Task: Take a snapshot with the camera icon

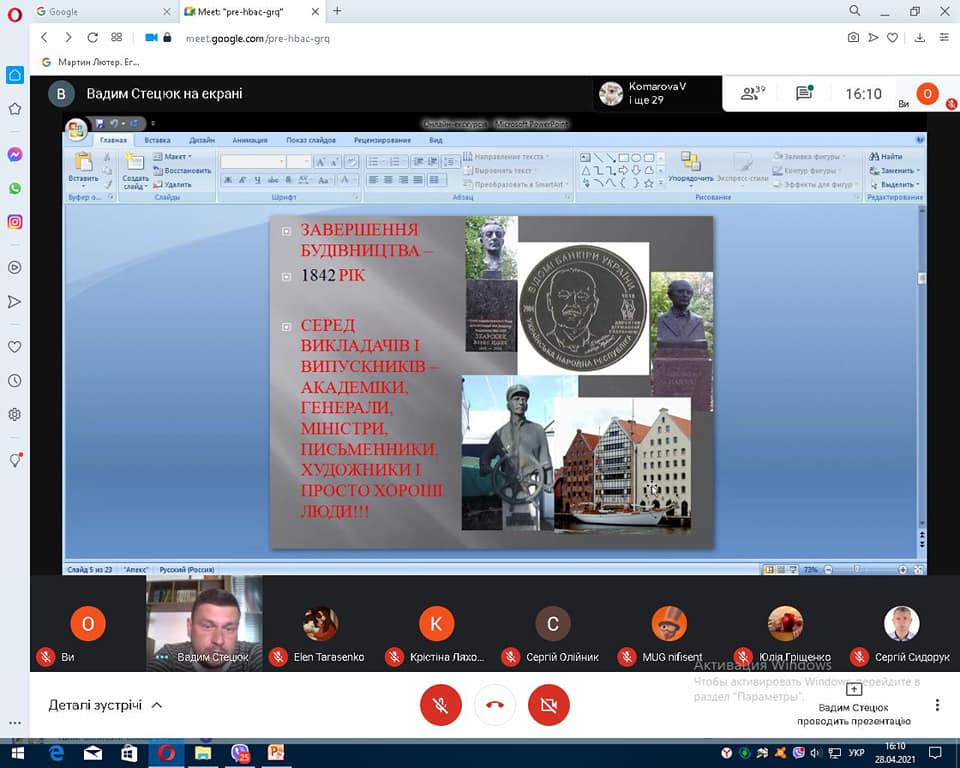Action: click(x=853, y=38)
